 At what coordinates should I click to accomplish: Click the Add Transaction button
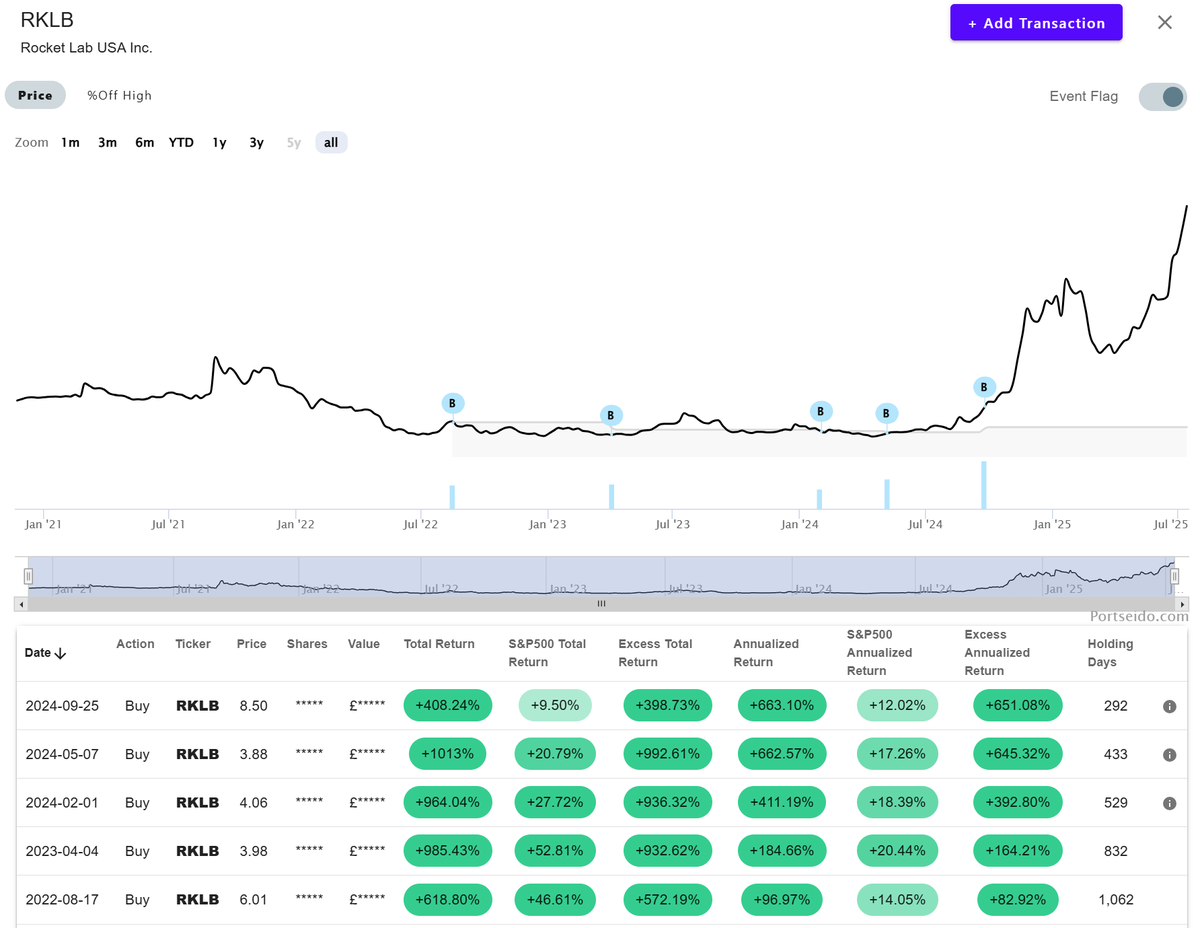point(1036,23)
